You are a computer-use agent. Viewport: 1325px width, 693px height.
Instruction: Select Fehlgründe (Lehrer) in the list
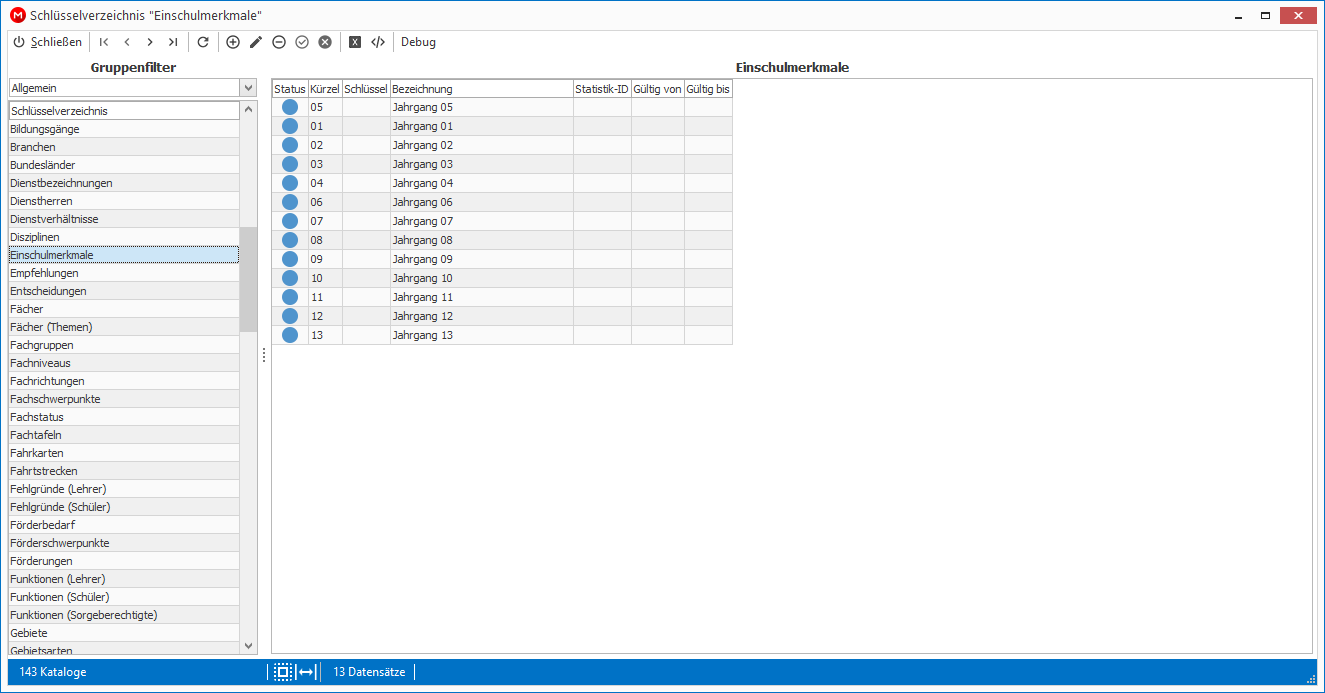coord(124,489)
